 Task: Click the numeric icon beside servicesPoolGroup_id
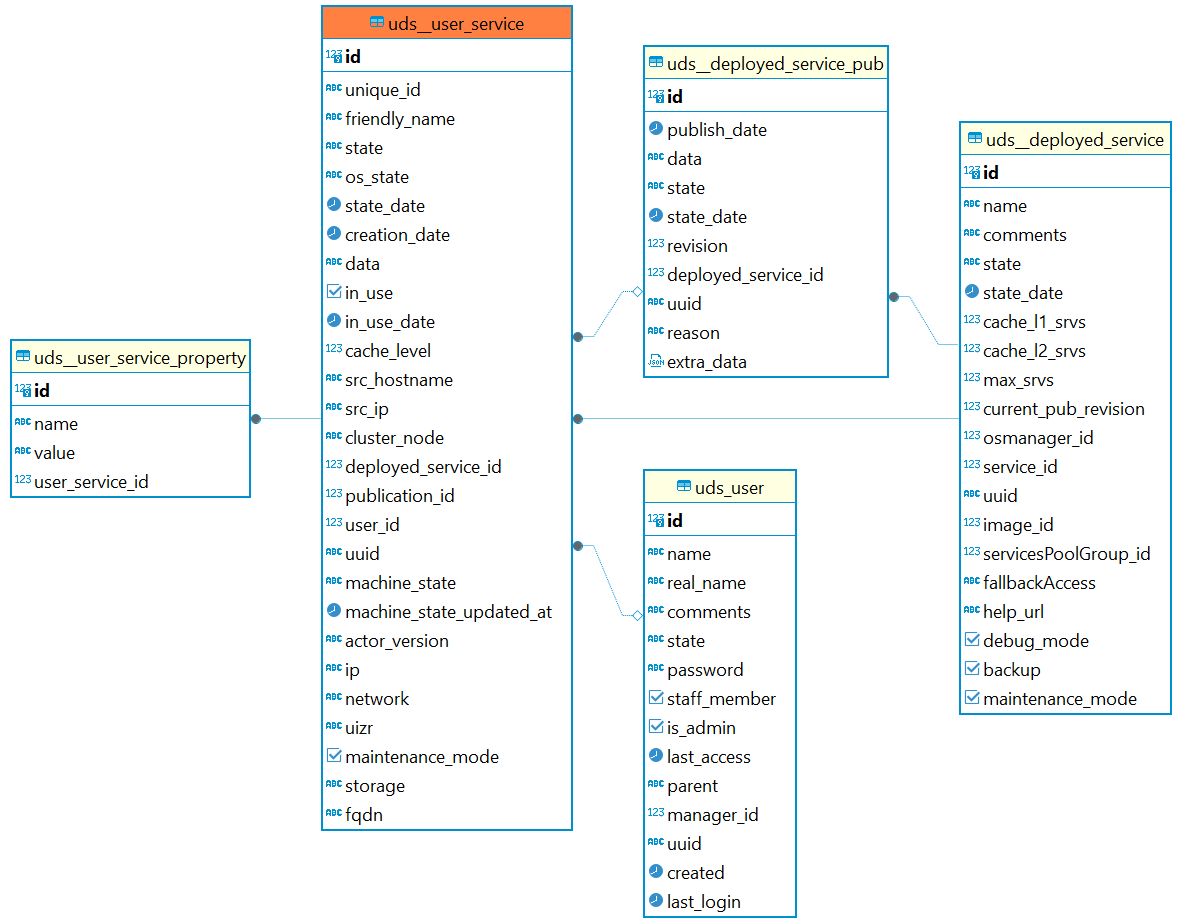971,553
